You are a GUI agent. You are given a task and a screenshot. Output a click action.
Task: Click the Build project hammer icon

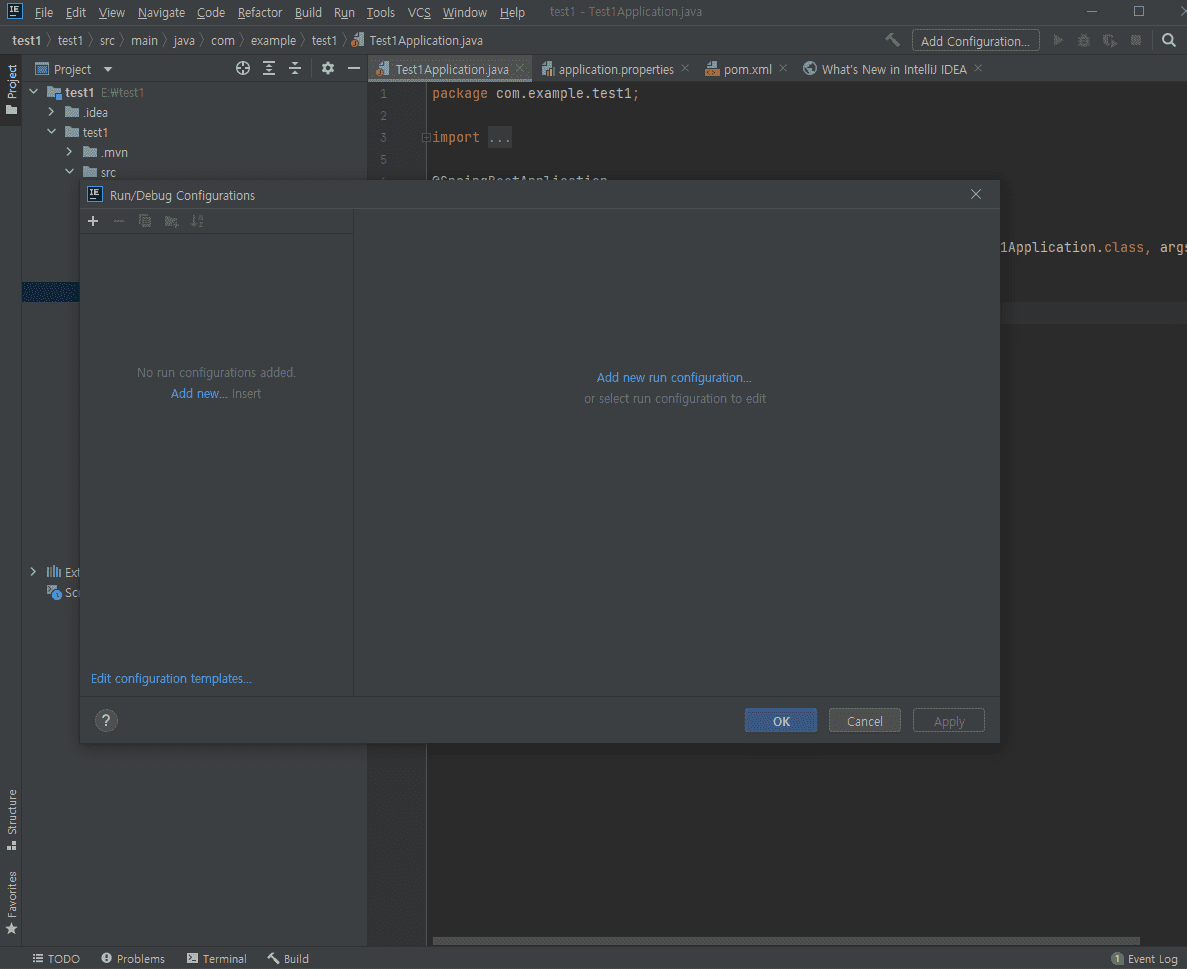(892, 41)
